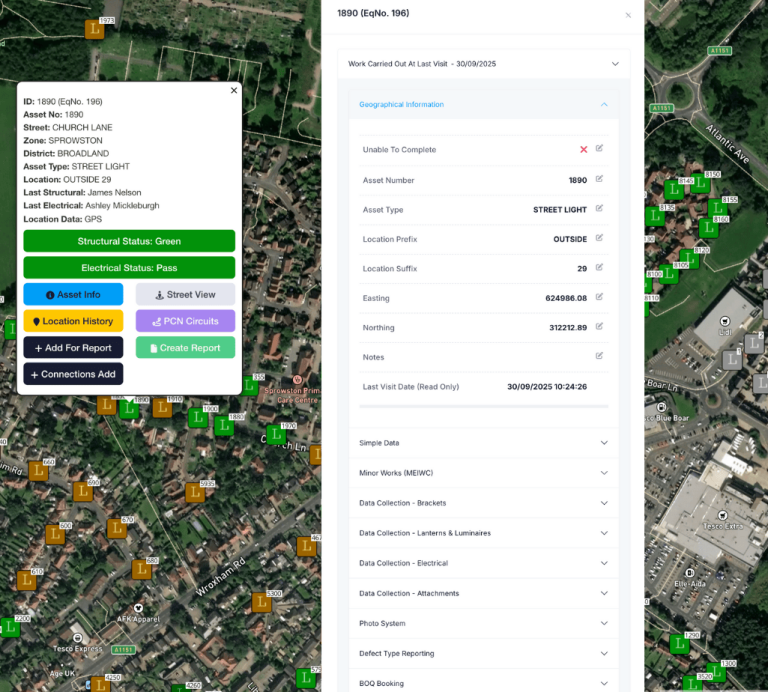768x692 pixels.
Task: Edit the Notes entry
Action: tap(599, 356)
